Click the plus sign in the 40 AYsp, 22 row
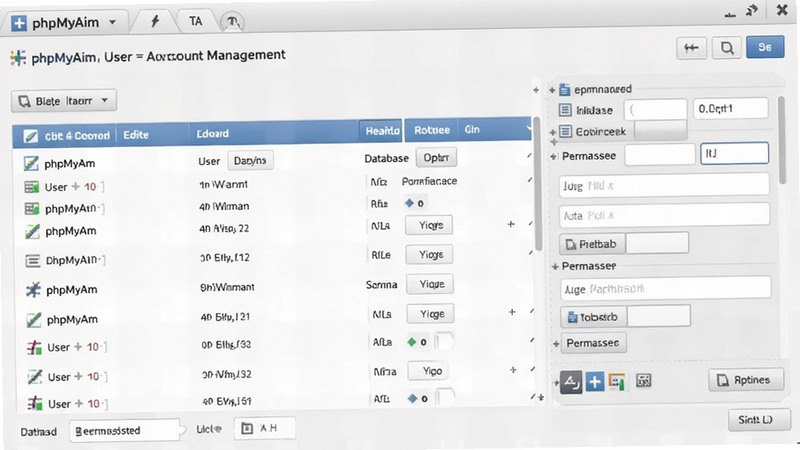This screenshot has height=450, width=800. pos(511,224)
